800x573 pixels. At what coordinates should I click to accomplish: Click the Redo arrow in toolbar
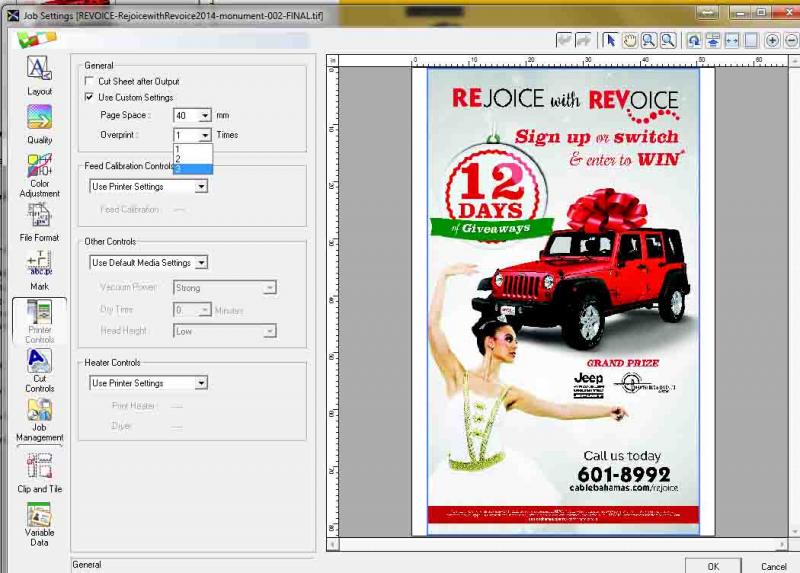coord(583,40)
